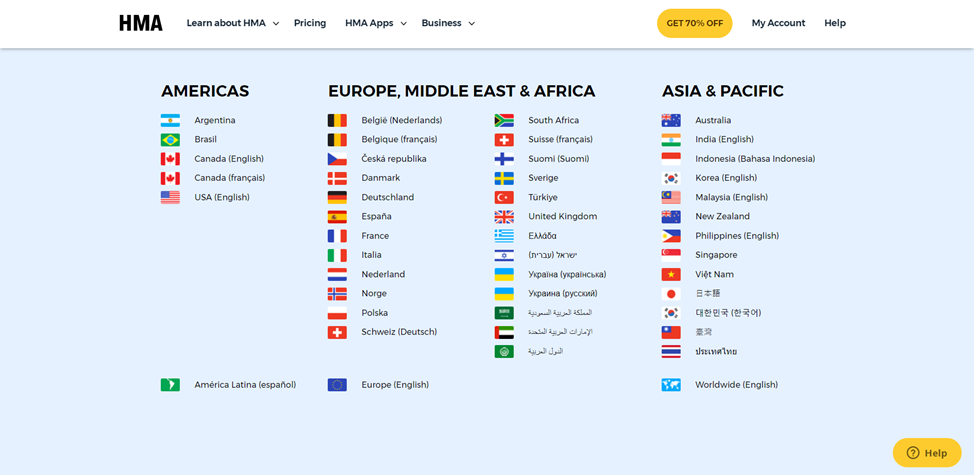Click the United Kingdom flag icon
The width and height of the screenshot is (974, 475).
tap(504, 217)
